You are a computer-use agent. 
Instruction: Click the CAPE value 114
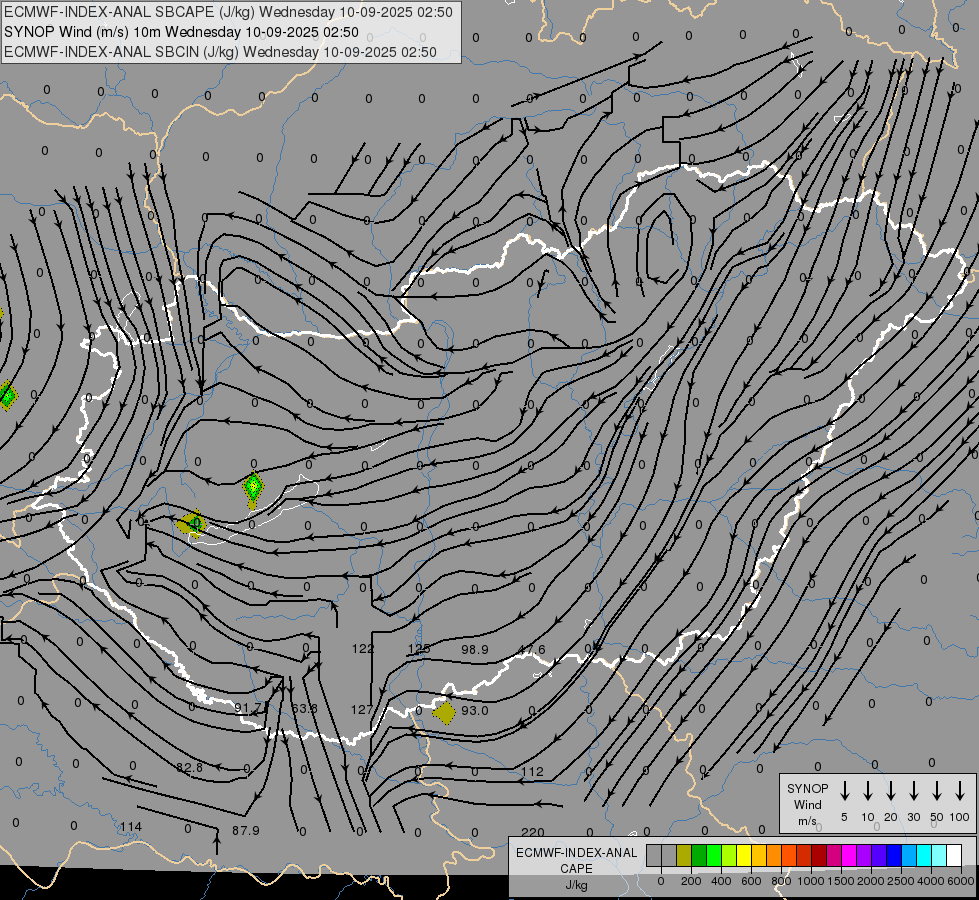(x=130, y=826)
